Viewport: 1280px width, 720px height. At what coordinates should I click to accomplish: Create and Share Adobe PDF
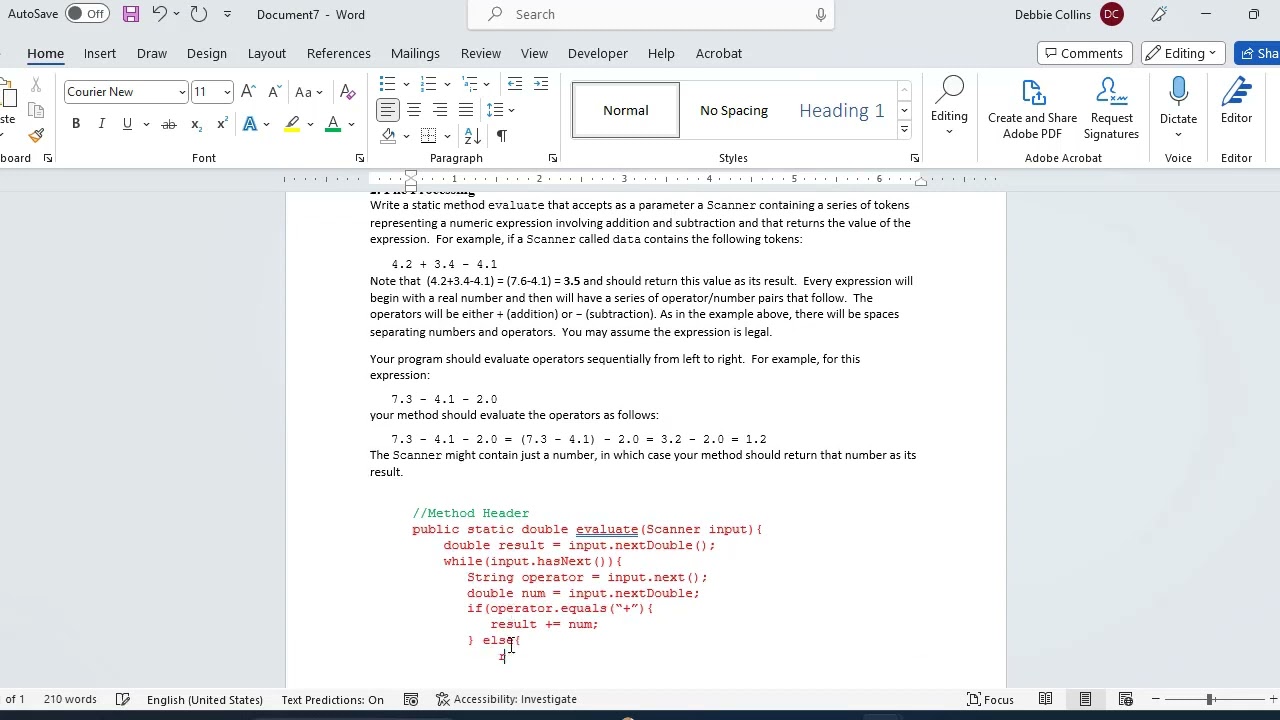click(x=1032, y=108)
